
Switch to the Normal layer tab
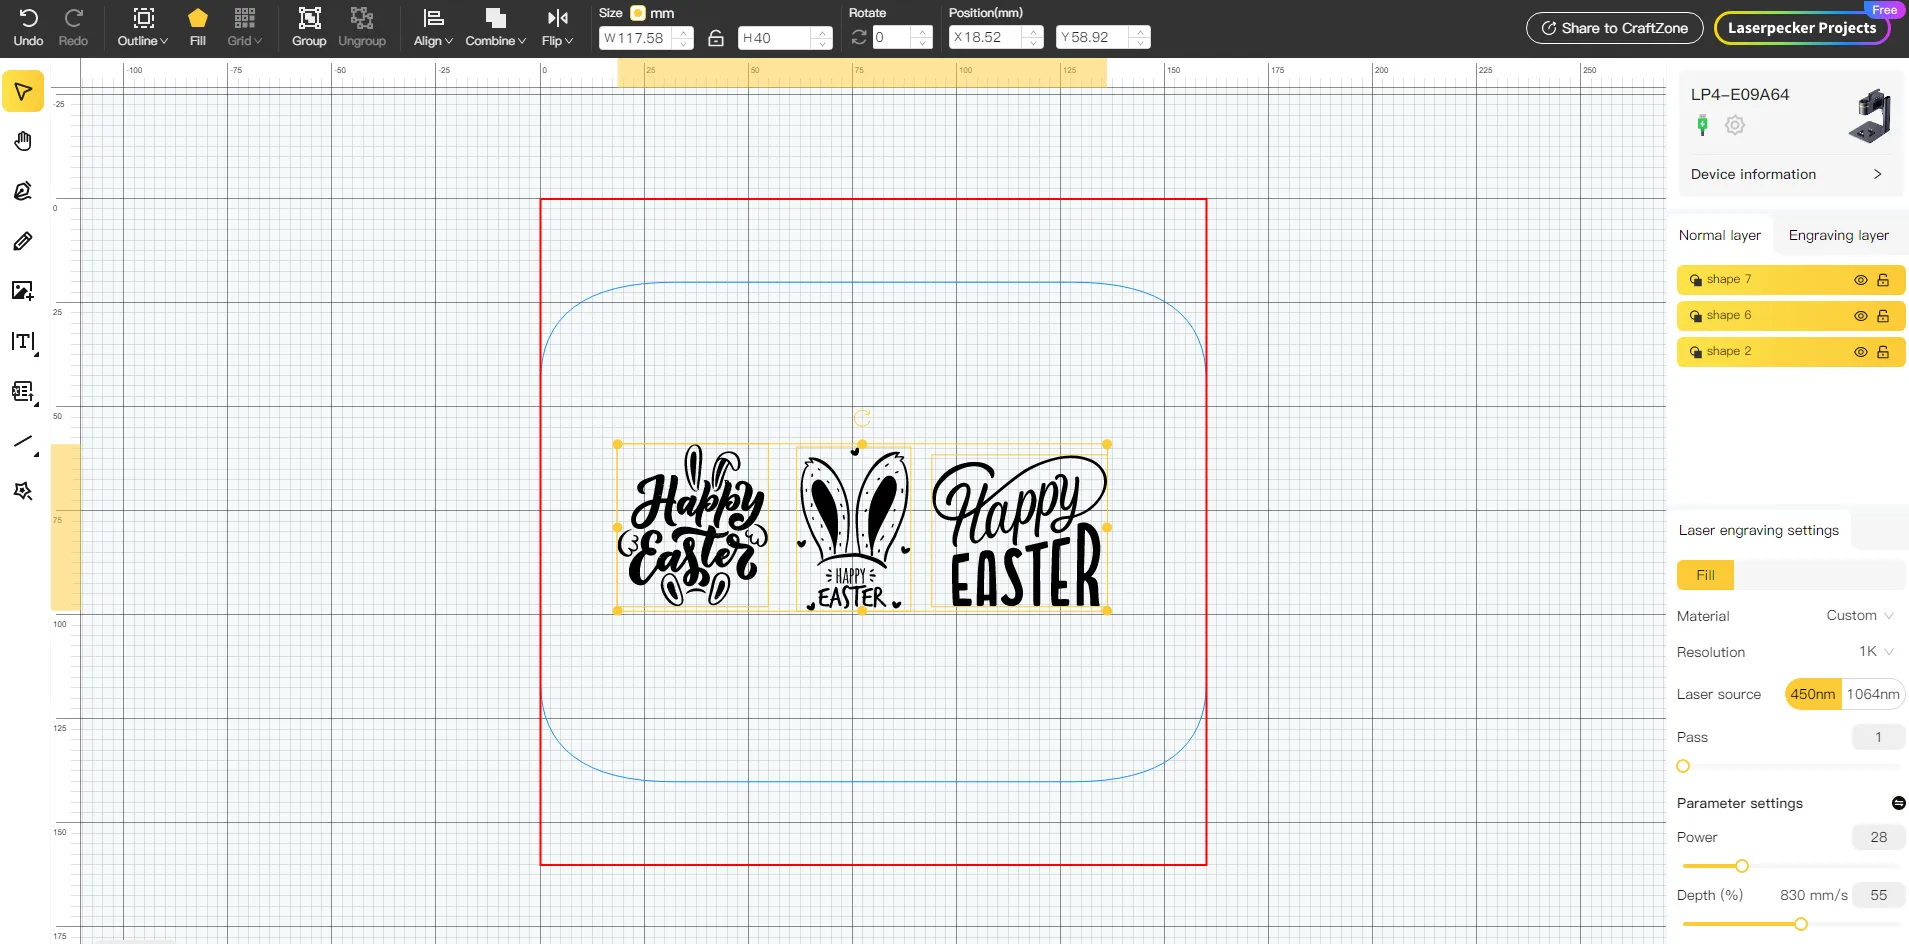tap(1720, 235)
